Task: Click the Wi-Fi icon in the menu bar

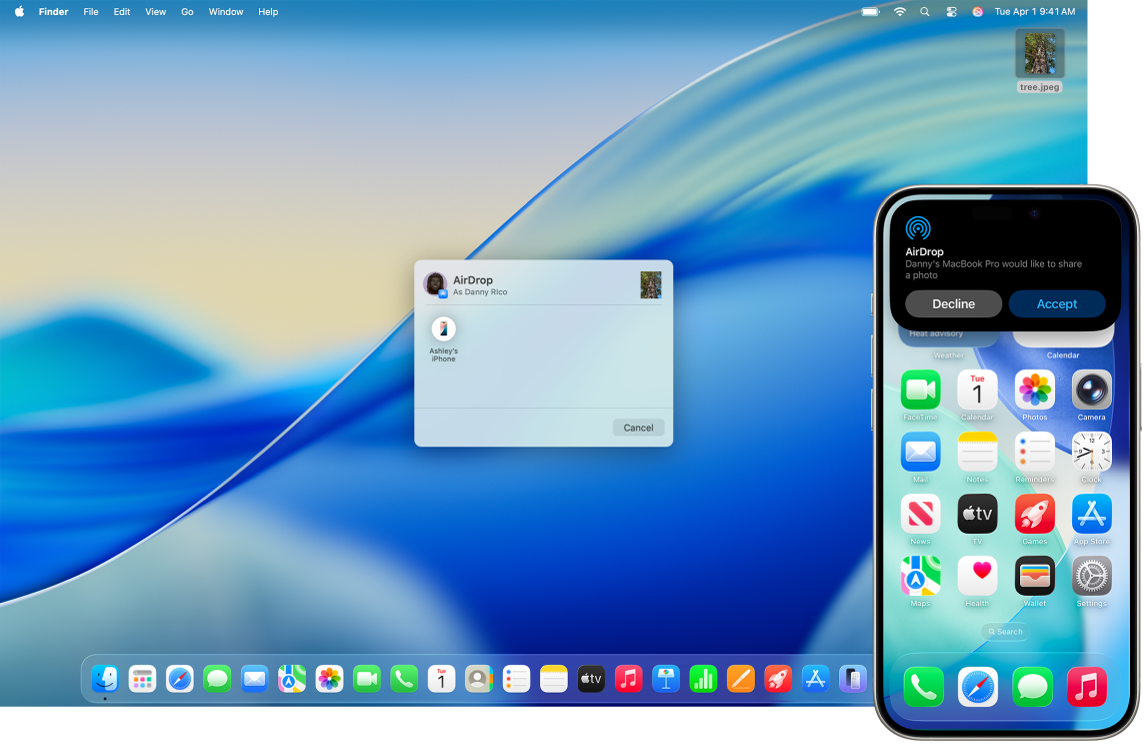Action: tap(899, 12)
